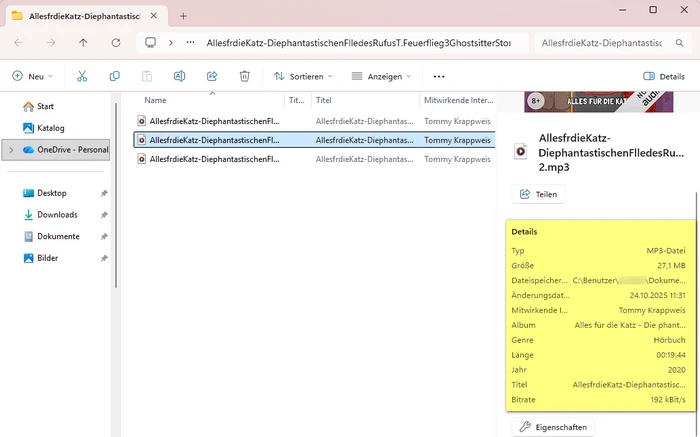Open the three-dots more options menu
Screen dimensions: 700x437
click(438, 76)
